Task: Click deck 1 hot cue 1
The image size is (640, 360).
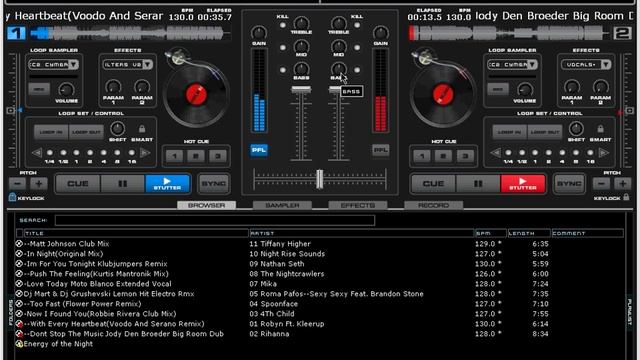Action: [174, 156]
